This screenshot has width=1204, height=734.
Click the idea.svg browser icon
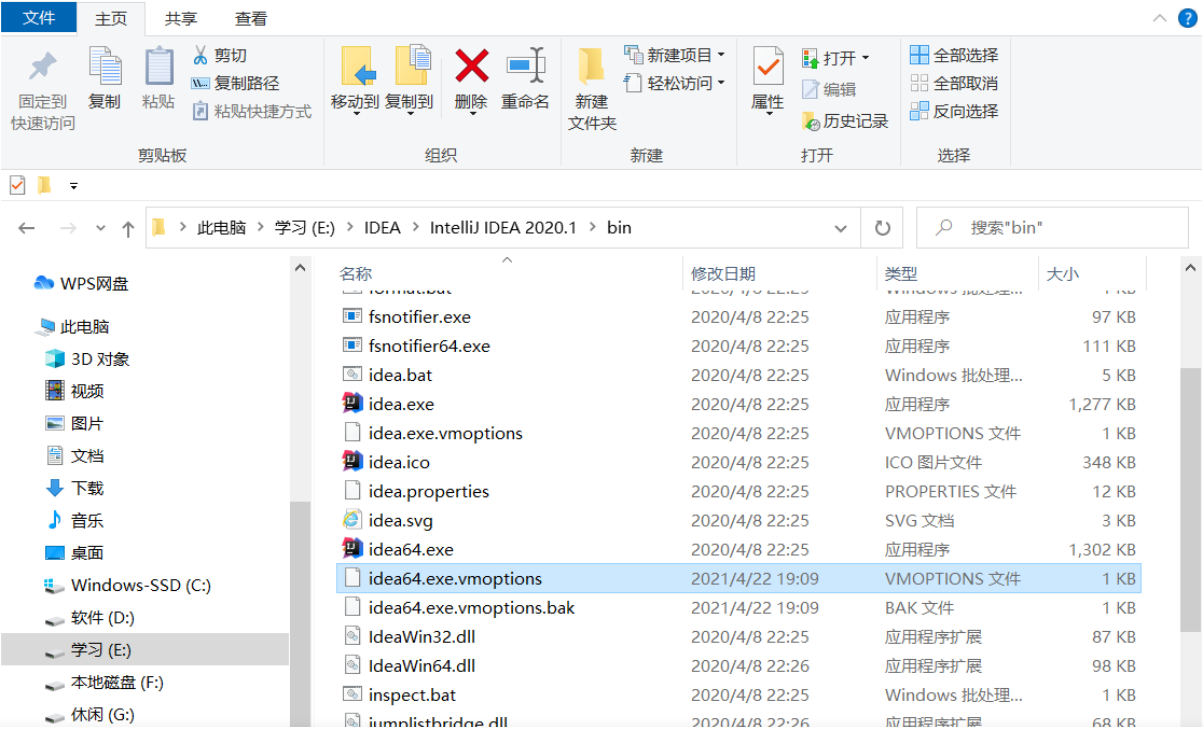pos(351,520)
